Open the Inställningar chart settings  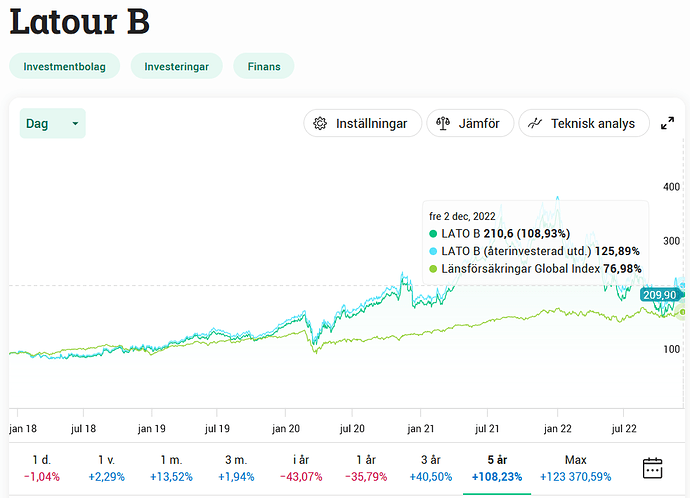tap(363, 123)
